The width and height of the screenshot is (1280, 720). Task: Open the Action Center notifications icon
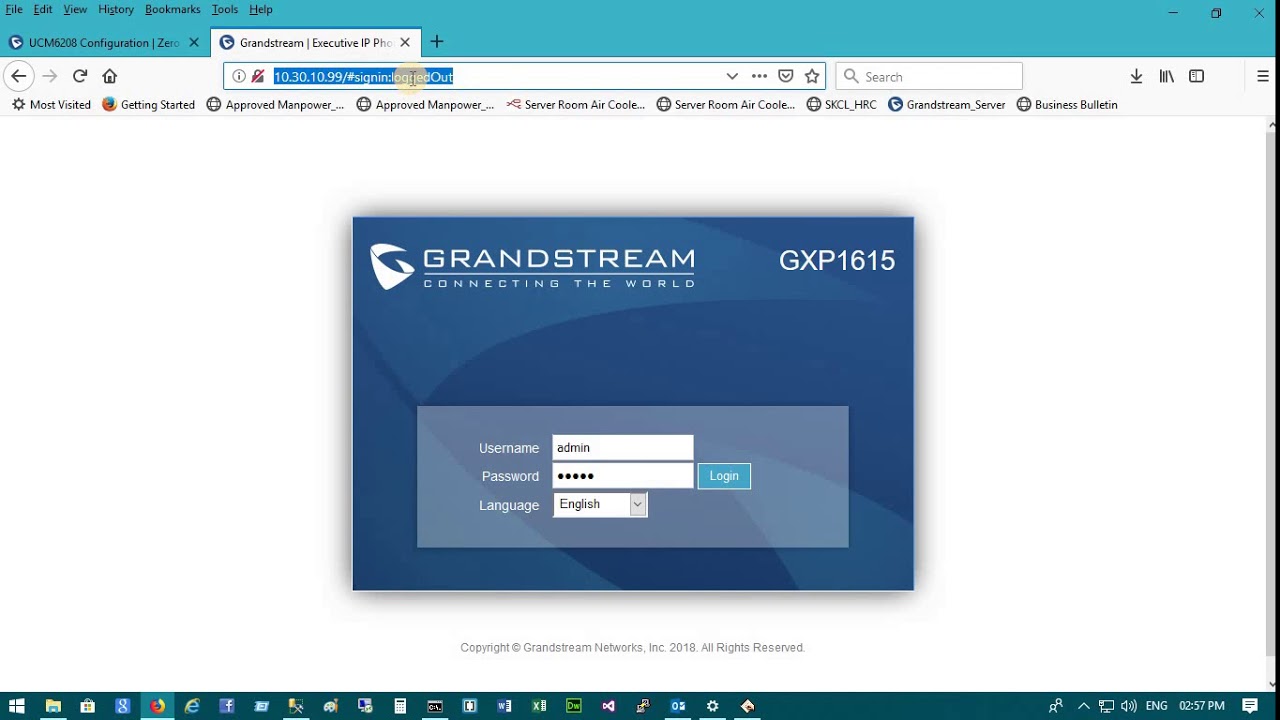pyautogui.click(x=1250, y=706)
